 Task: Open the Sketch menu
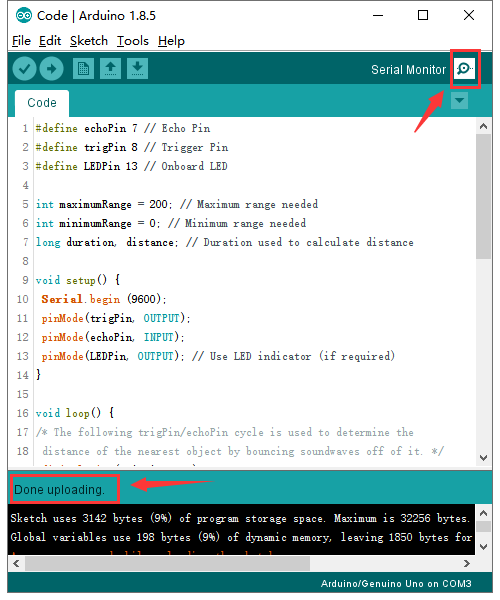click(89, 41)
